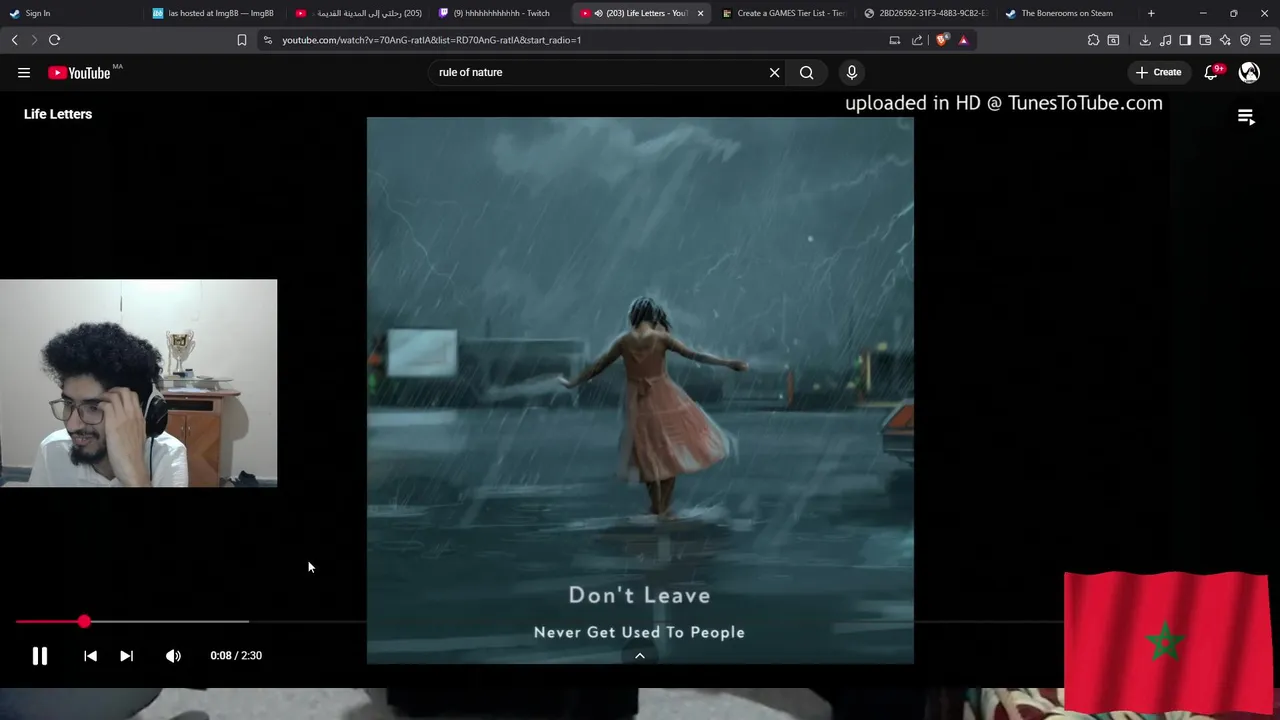Clear the search box with X
1280x720 pixels.
pos(774,72)
